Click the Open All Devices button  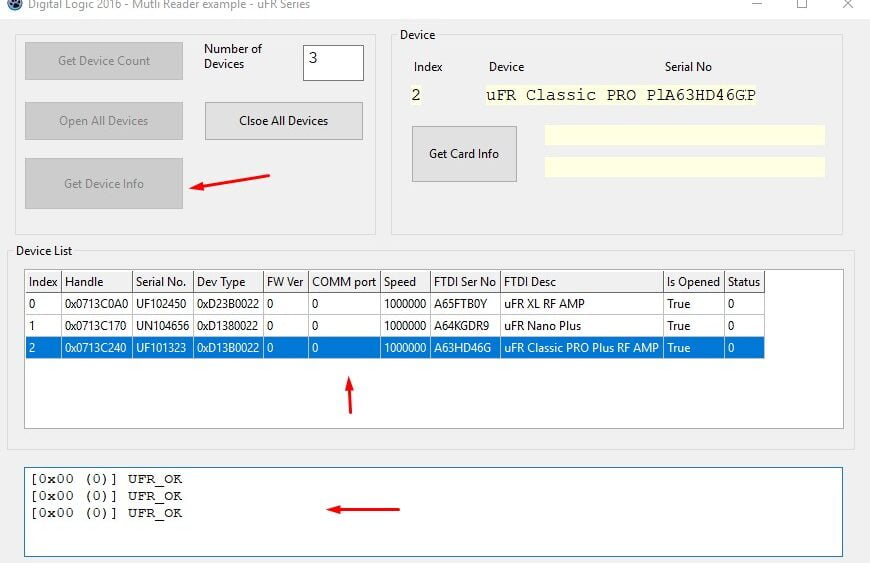pos(104,120)
